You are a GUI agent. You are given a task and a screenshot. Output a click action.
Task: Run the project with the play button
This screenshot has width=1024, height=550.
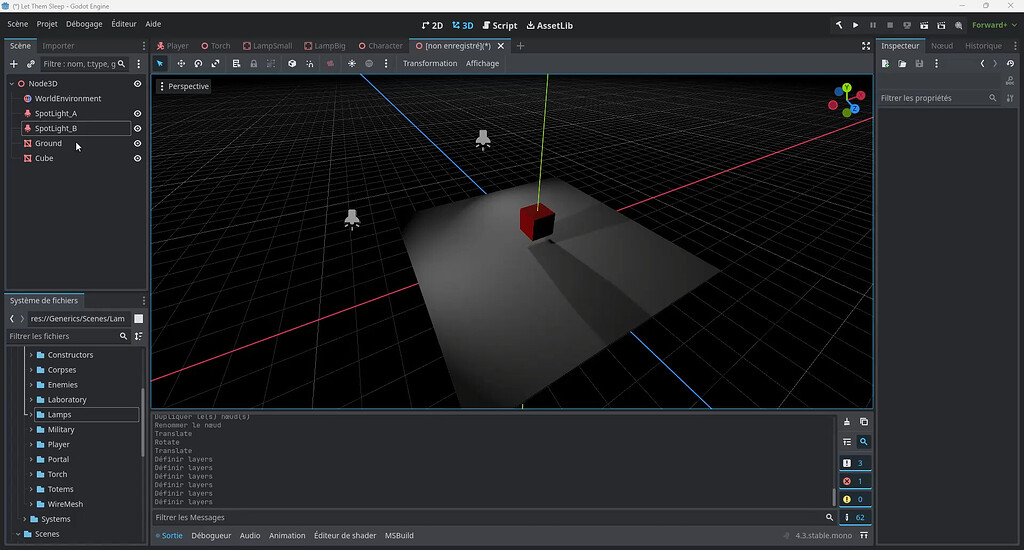[856, 25]
